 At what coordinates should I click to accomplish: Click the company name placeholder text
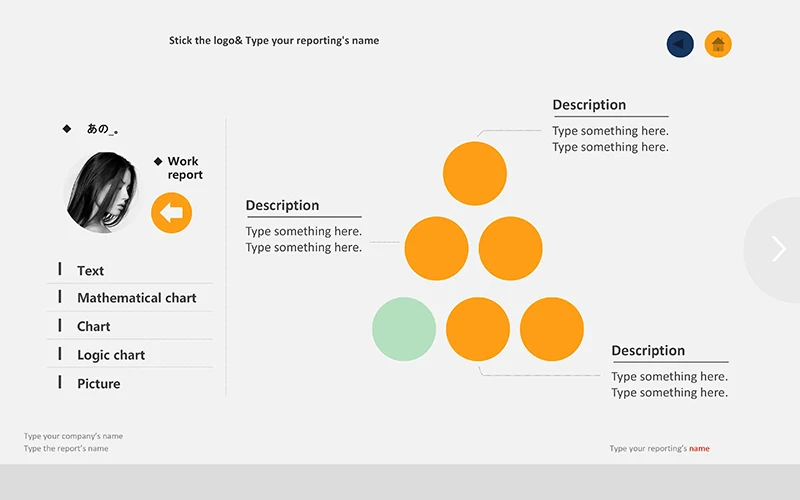pos(73,436)
